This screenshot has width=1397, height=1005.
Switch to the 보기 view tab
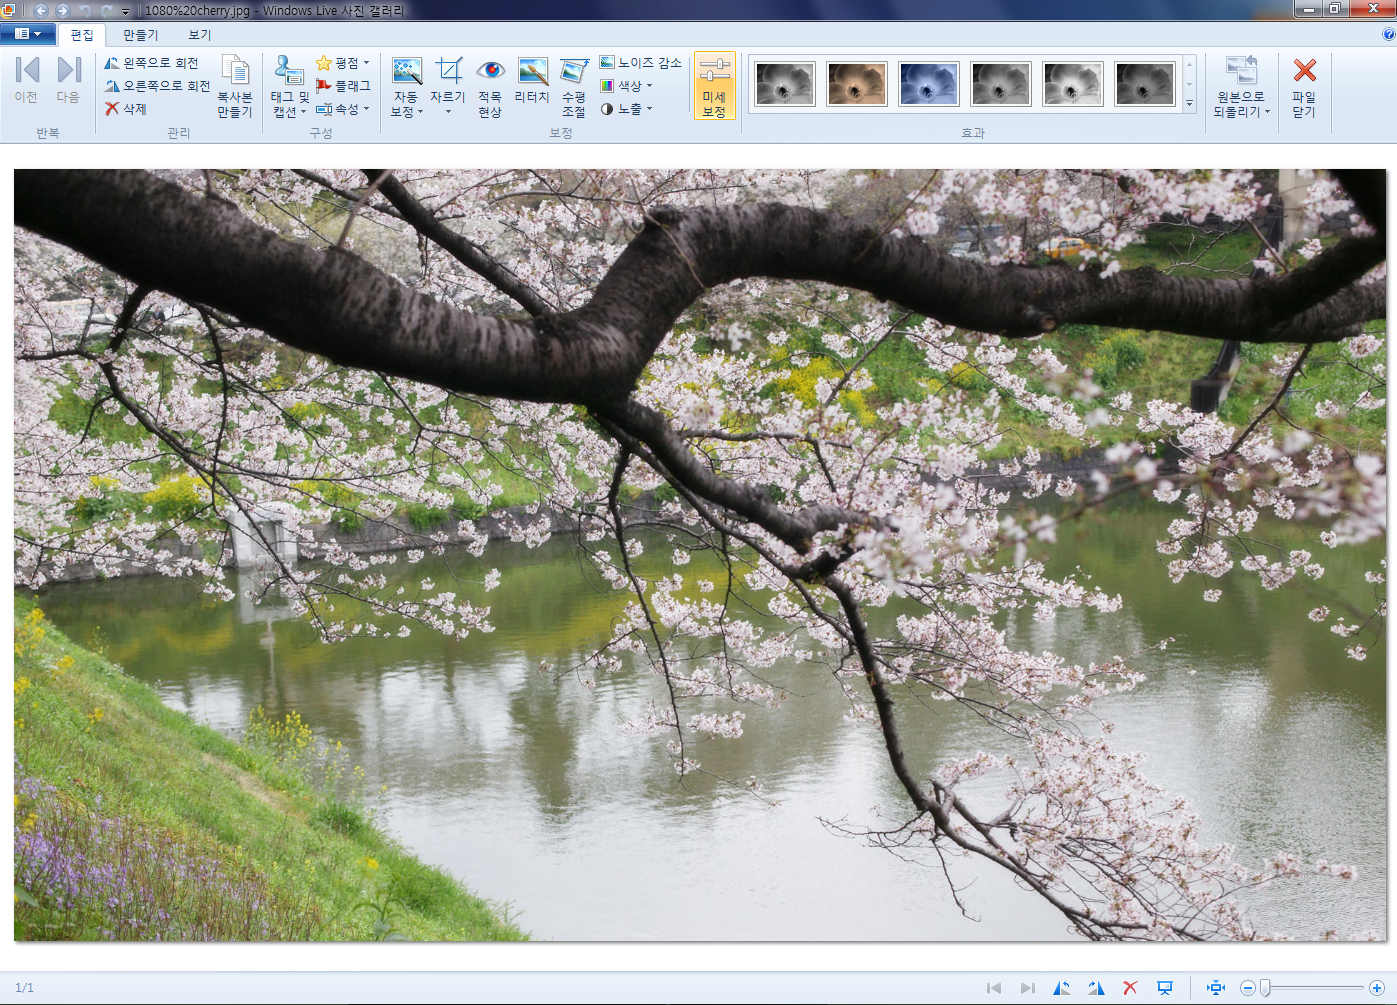click(x=200, y=35)
